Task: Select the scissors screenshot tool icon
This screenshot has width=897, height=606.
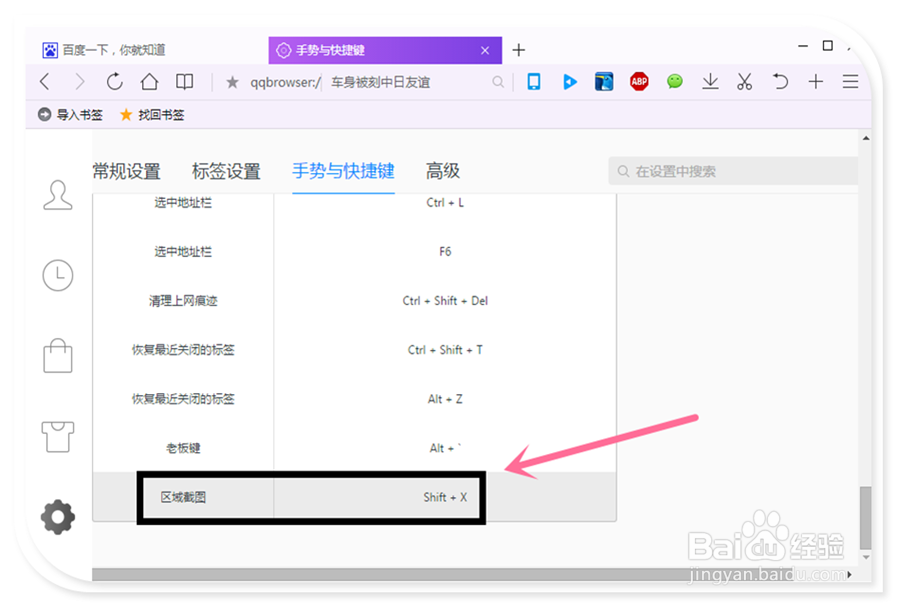Action: point(744,82)
